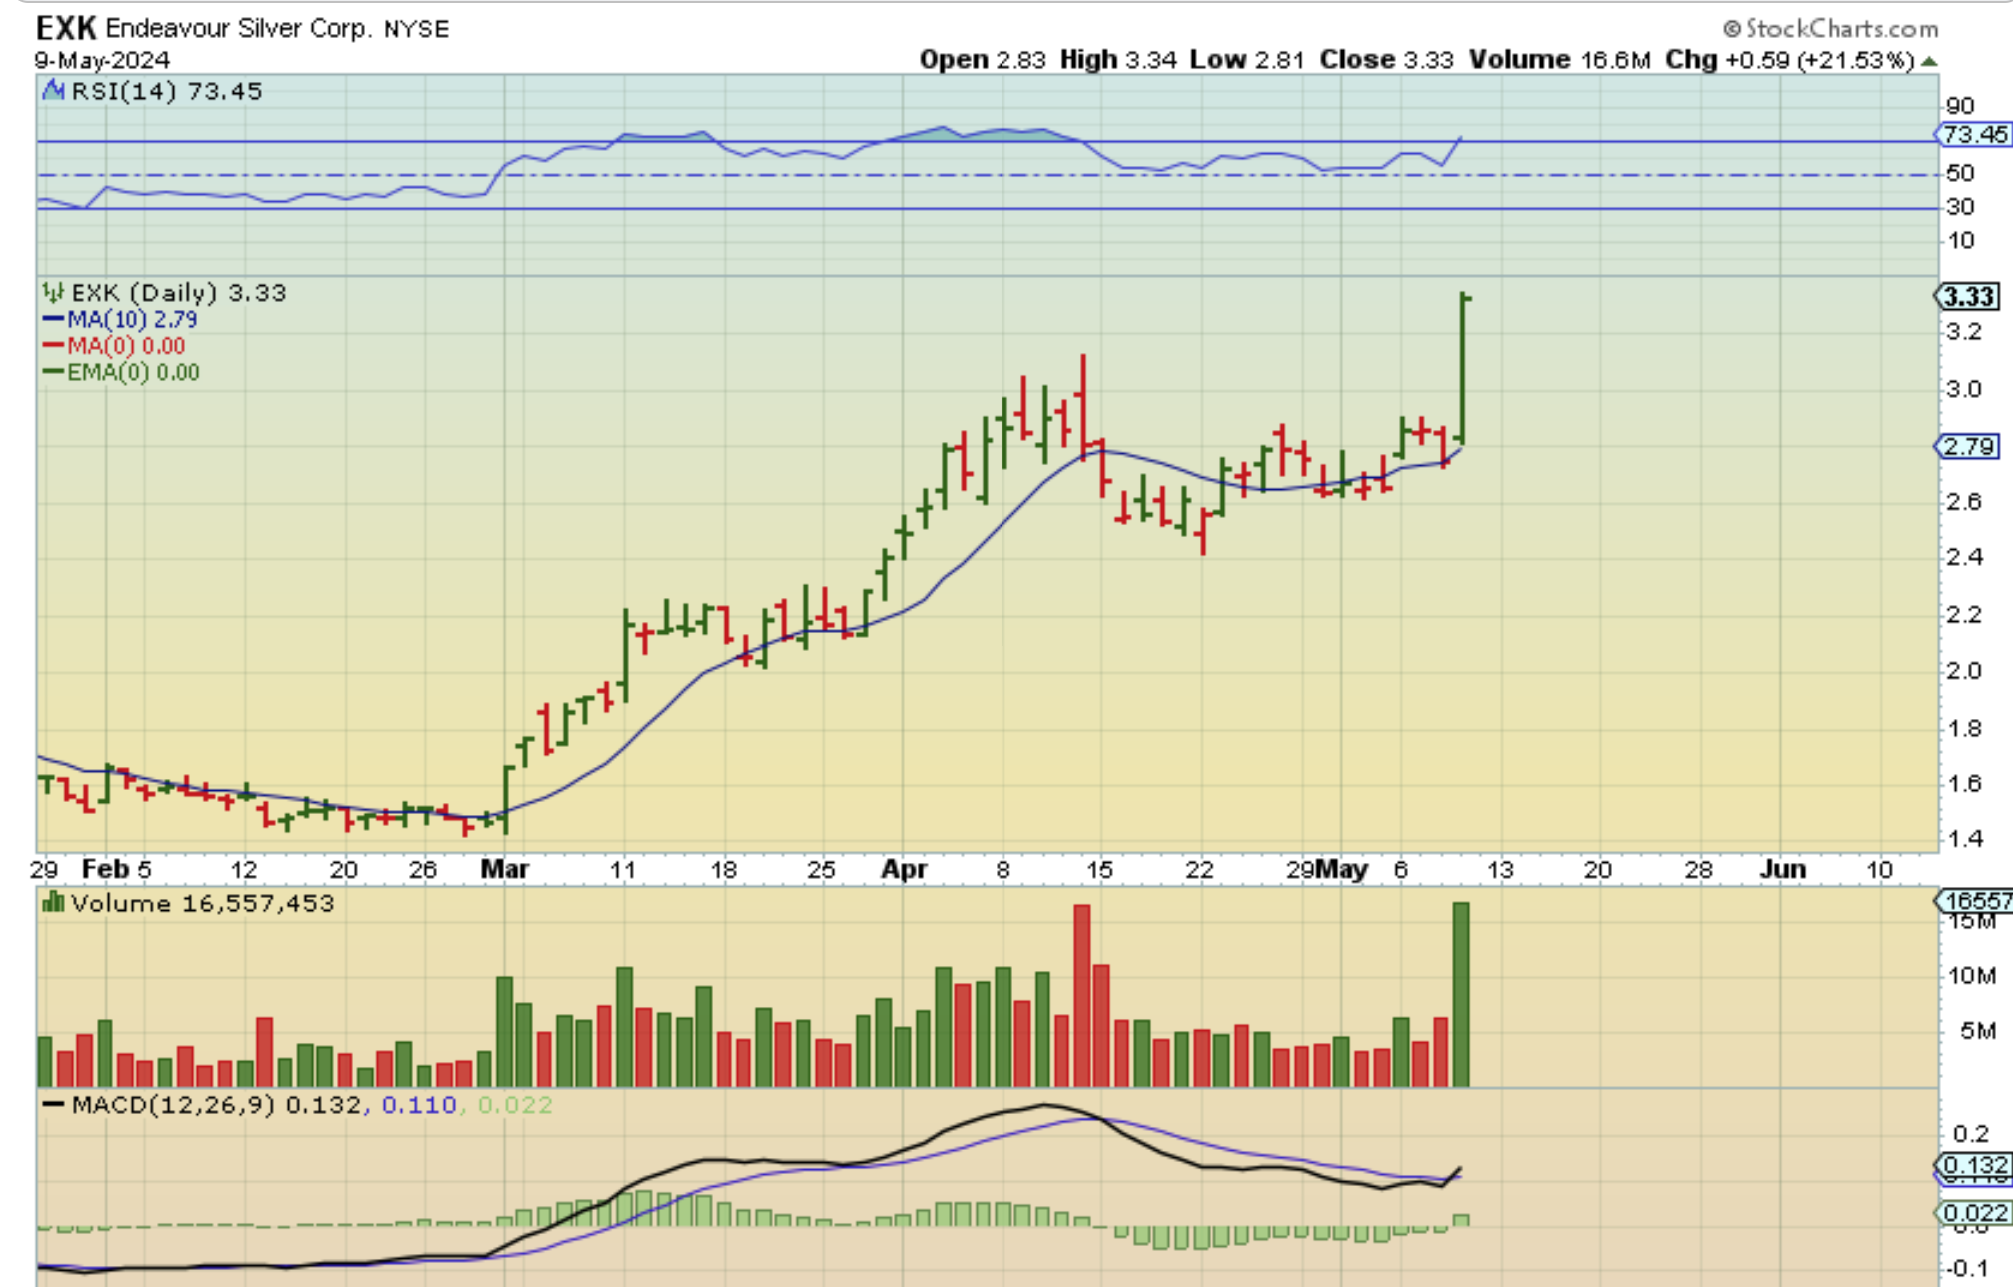Click the Volume histogram icon
The height and width of the screenshot is (1287, 2013).
[53, 904]
